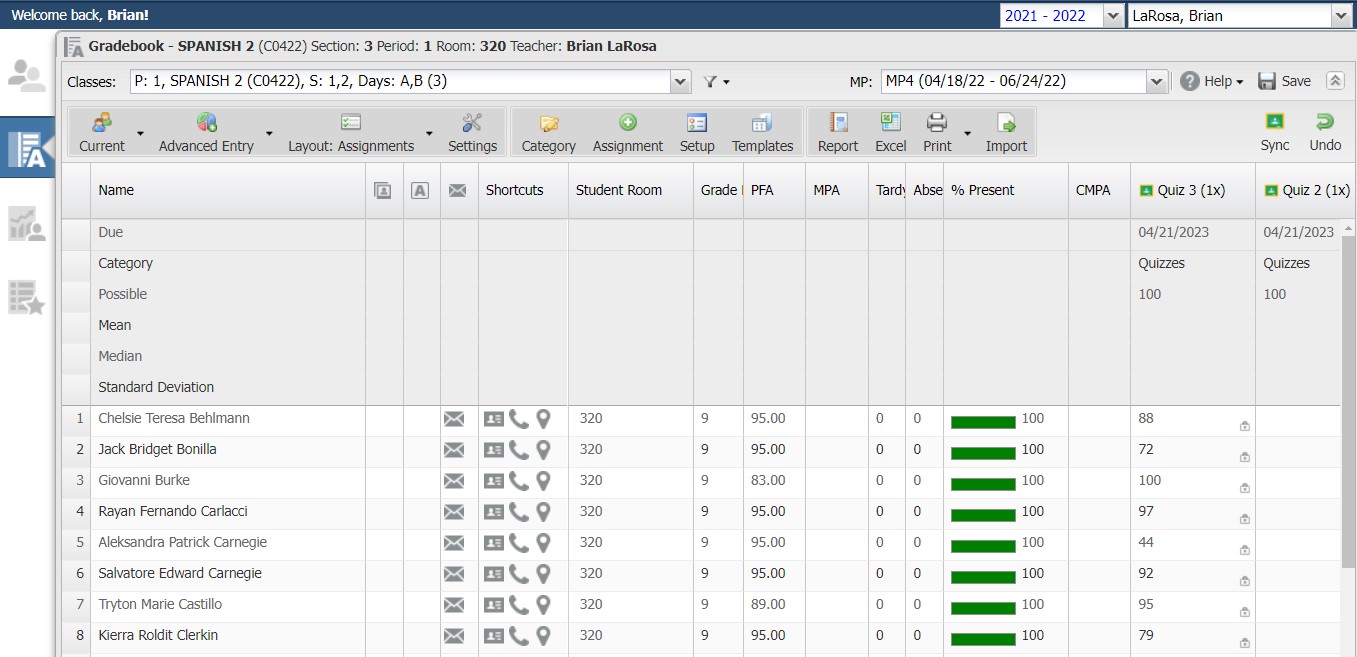The width and height of the screenshot is (1357, 657).
Task: Click attendance bar for Aleksandra Patrick Carnegie
Action: [983, 545]
